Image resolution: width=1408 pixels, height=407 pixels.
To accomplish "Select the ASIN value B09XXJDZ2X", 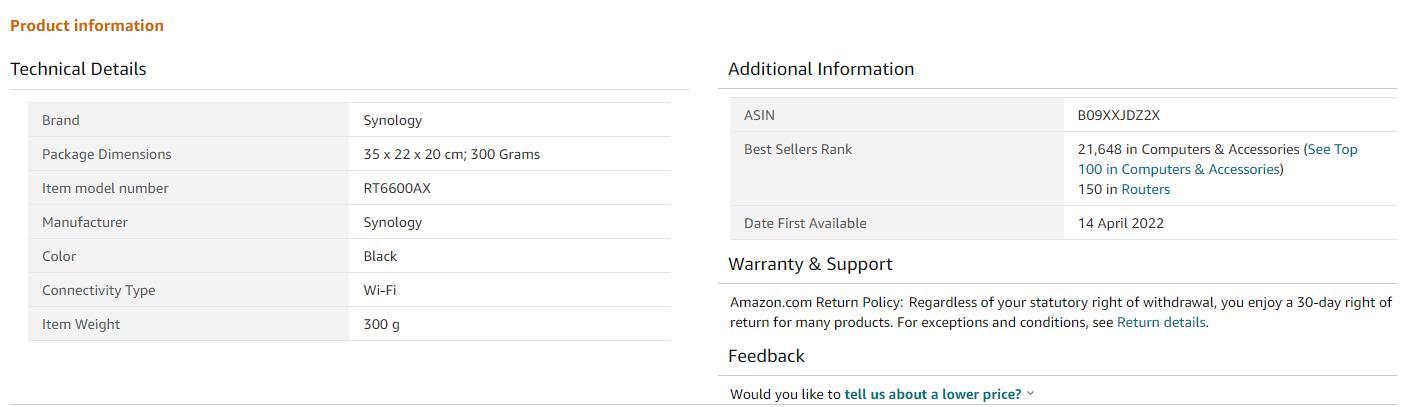I will [1118, 115].
